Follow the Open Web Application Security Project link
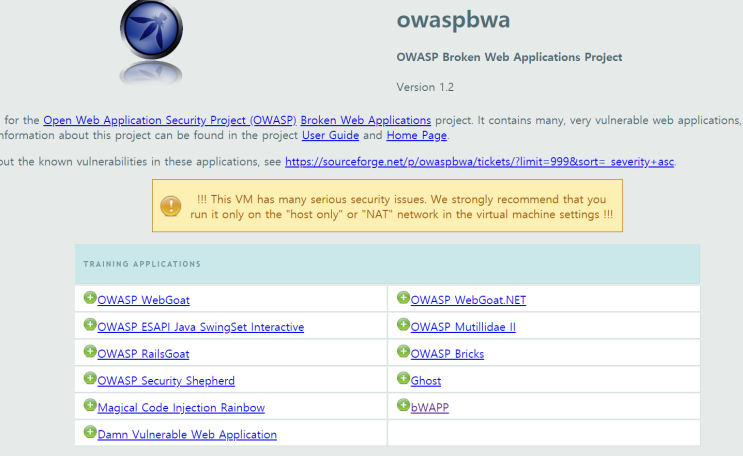The image size is (743, 456). coord(170,120)
